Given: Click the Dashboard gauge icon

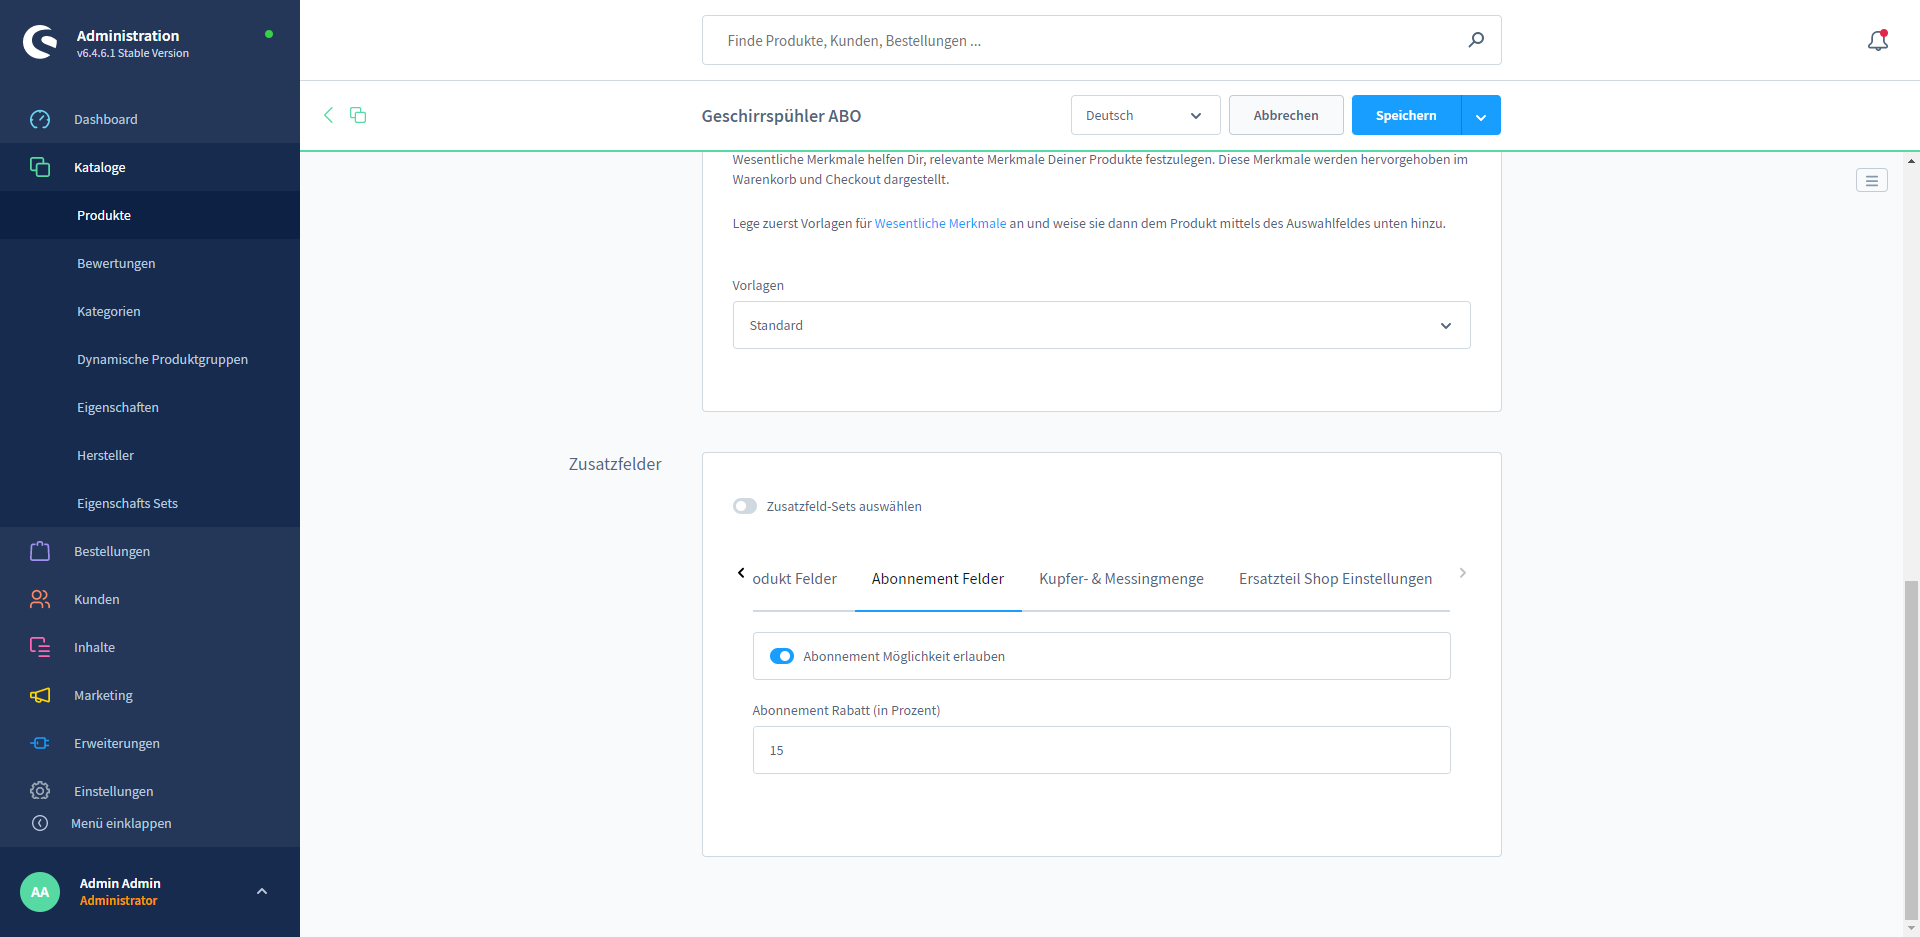Looking at the screenshot, I should click(40, 119).
